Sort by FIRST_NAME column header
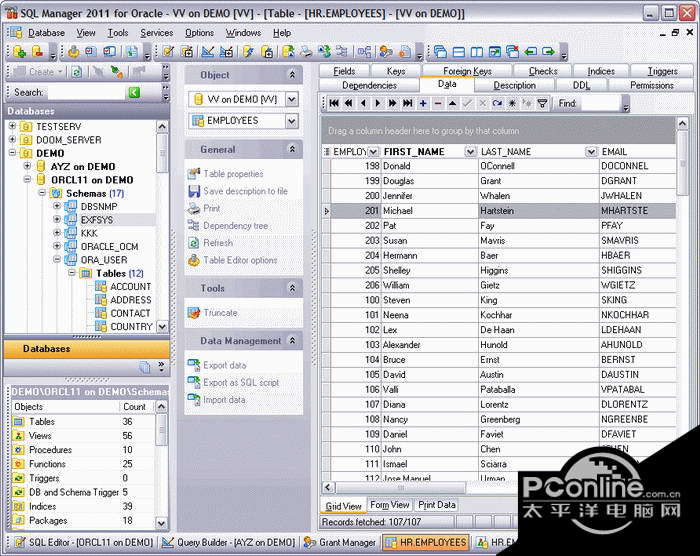 (x=414, y=152)
